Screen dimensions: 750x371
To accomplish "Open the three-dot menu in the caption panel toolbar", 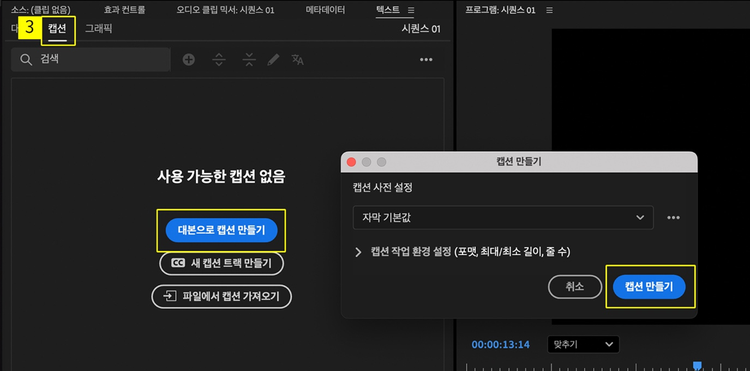I will 426,60.
